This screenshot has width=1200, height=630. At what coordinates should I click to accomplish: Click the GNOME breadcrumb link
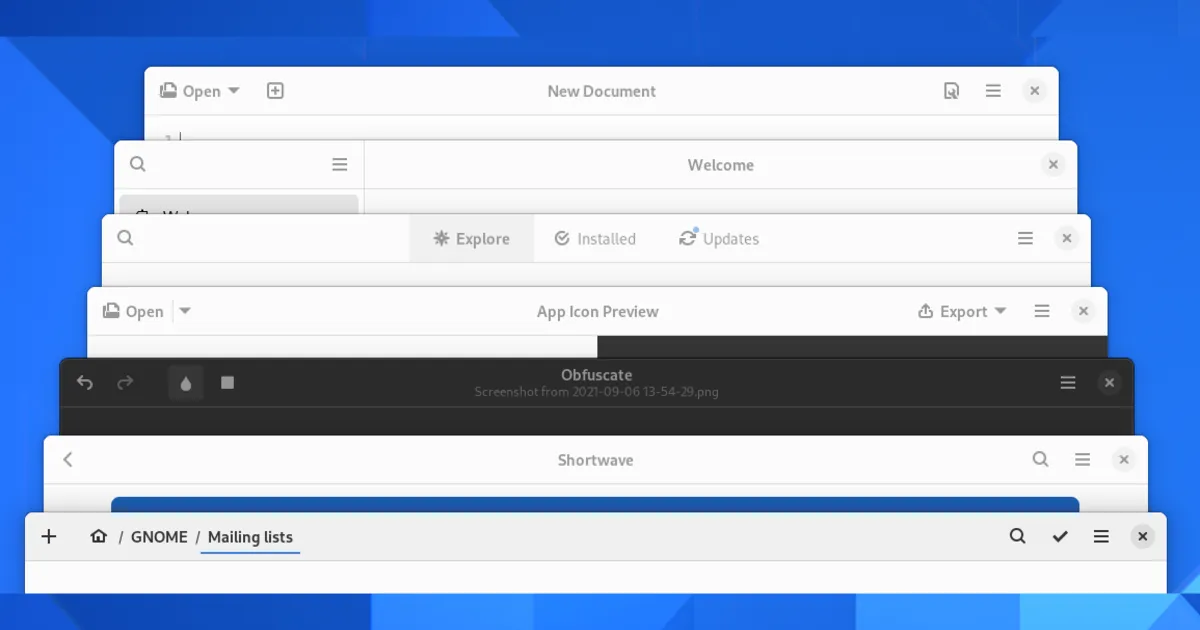click(159, 537)
